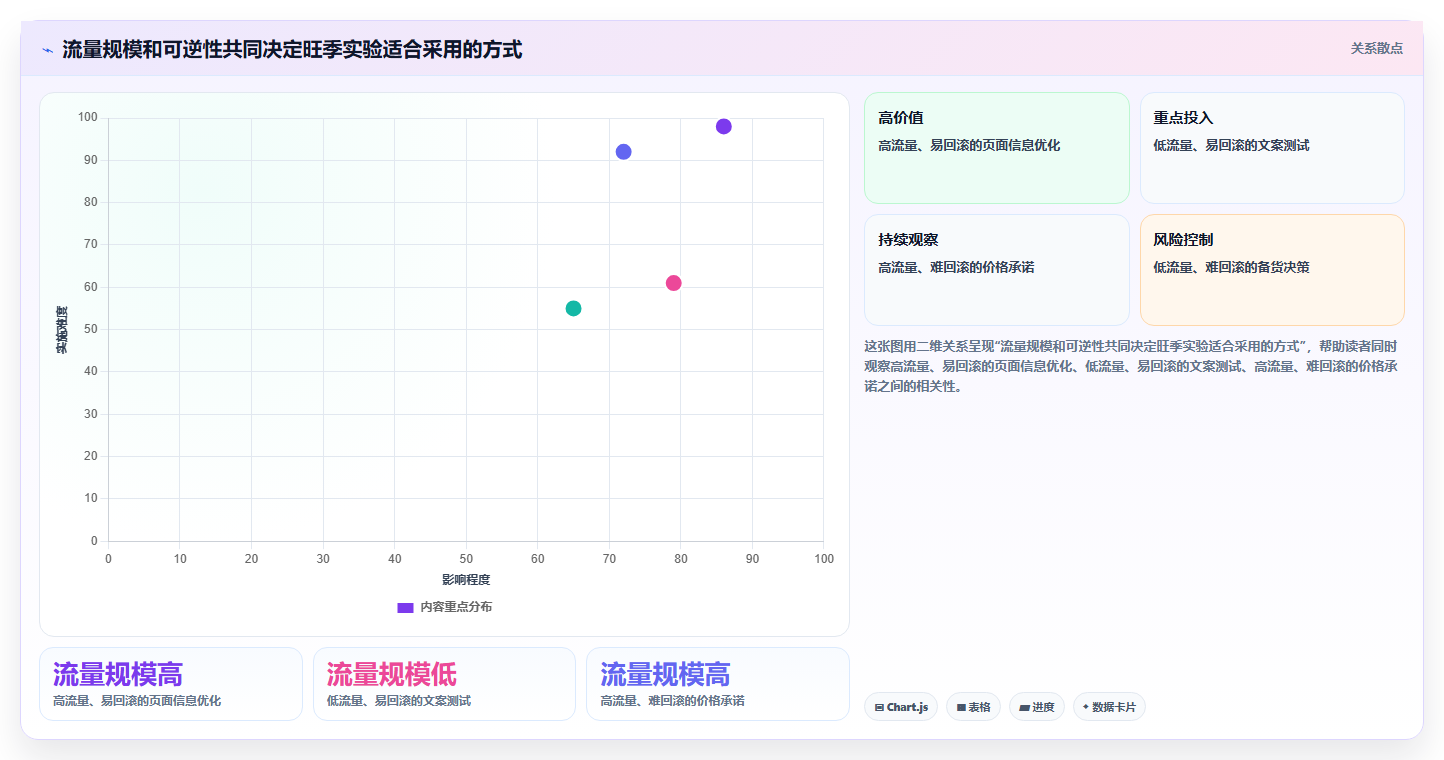Click the chart description paragraph
The width and height of the screenshot is (1444, 760).
(x=1132, y=366)
